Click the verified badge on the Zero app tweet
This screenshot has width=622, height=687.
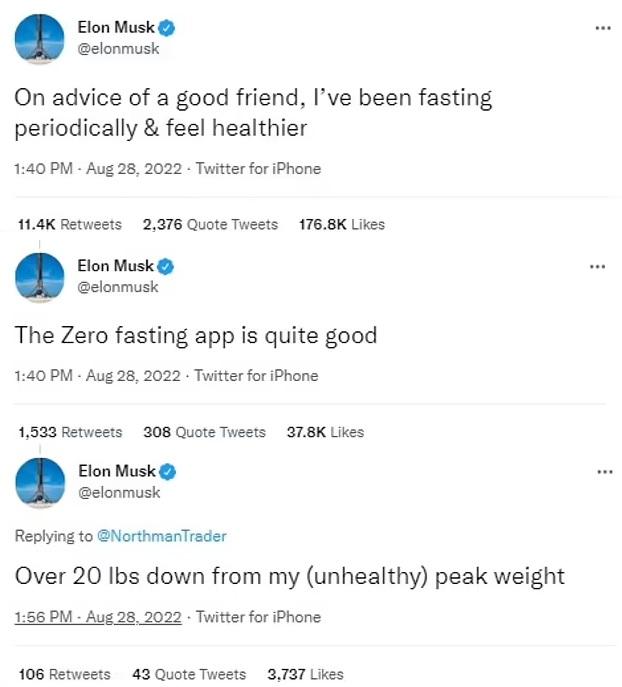167,266
